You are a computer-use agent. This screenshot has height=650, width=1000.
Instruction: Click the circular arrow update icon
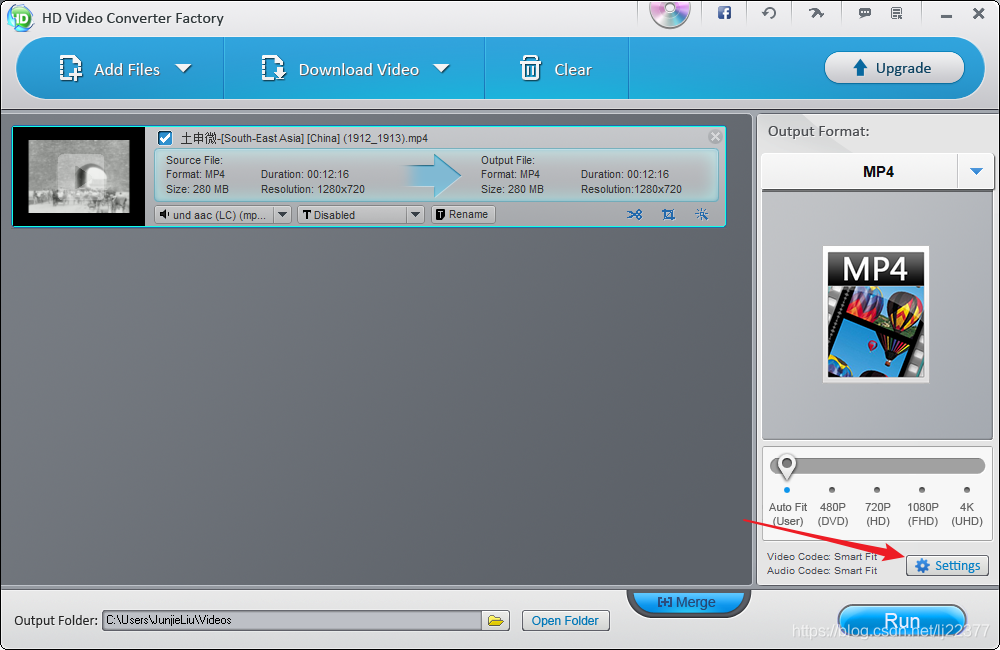pos(769,13)
